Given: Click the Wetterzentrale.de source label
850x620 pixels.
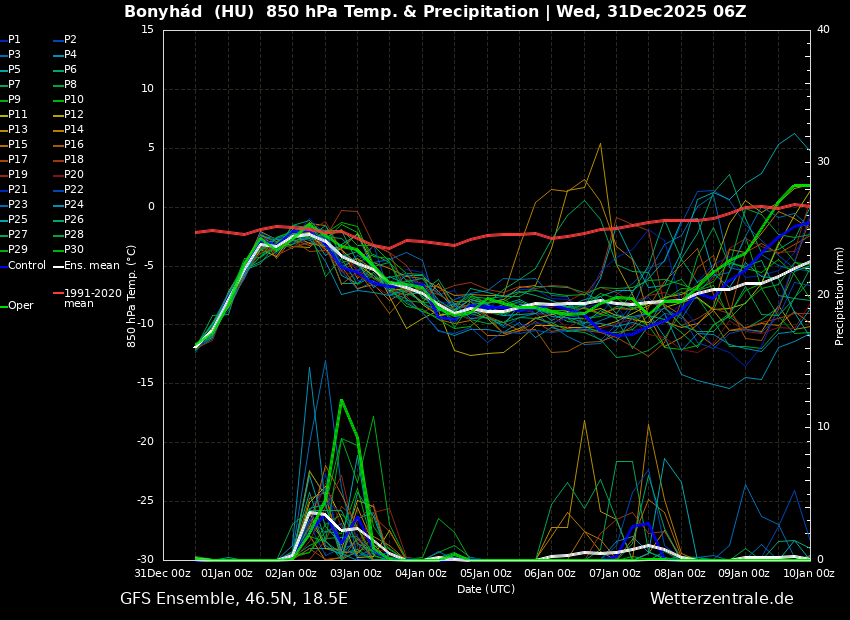Looking at the screenshot, I should [x=721, y=599].
